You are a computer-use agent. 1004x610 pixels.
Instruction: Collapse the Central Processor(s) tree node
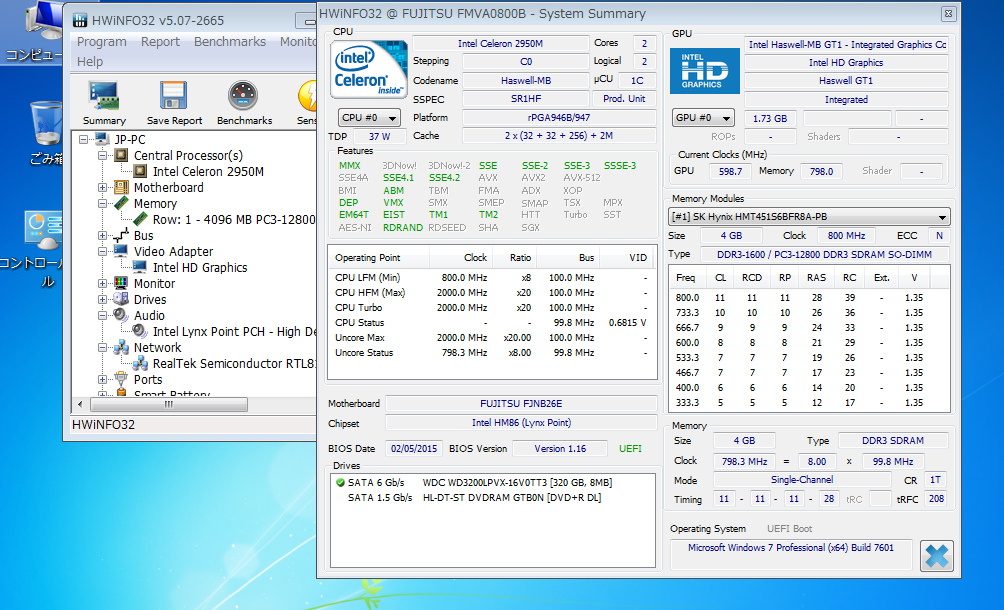point(103,155)
